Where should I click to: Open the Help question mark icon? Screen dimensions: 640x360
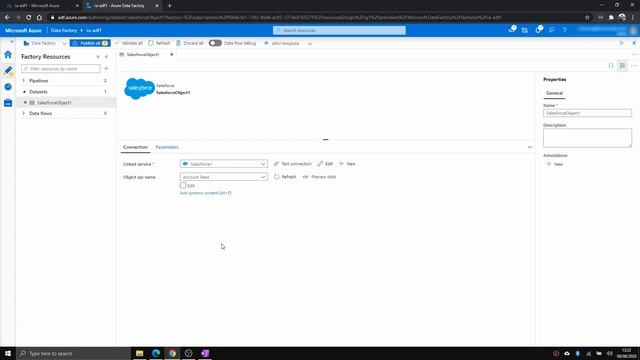tap(564, 30)
